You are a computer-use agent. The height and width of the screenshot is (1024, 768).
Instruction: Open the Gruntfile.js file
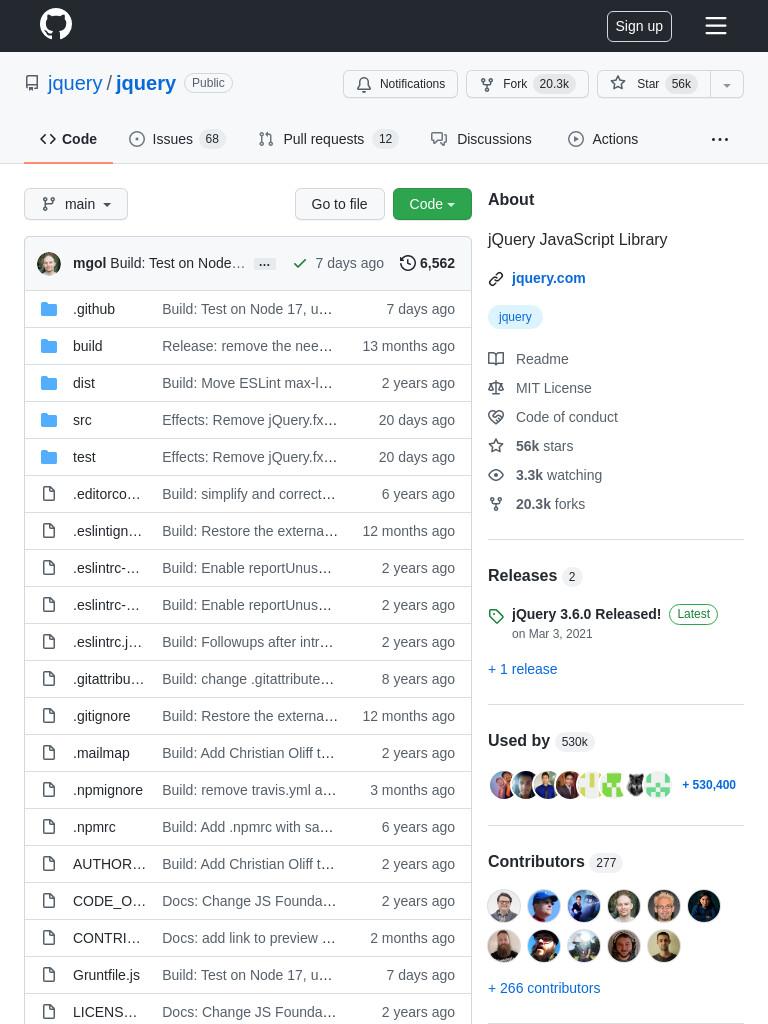click(x=106, y=975)
